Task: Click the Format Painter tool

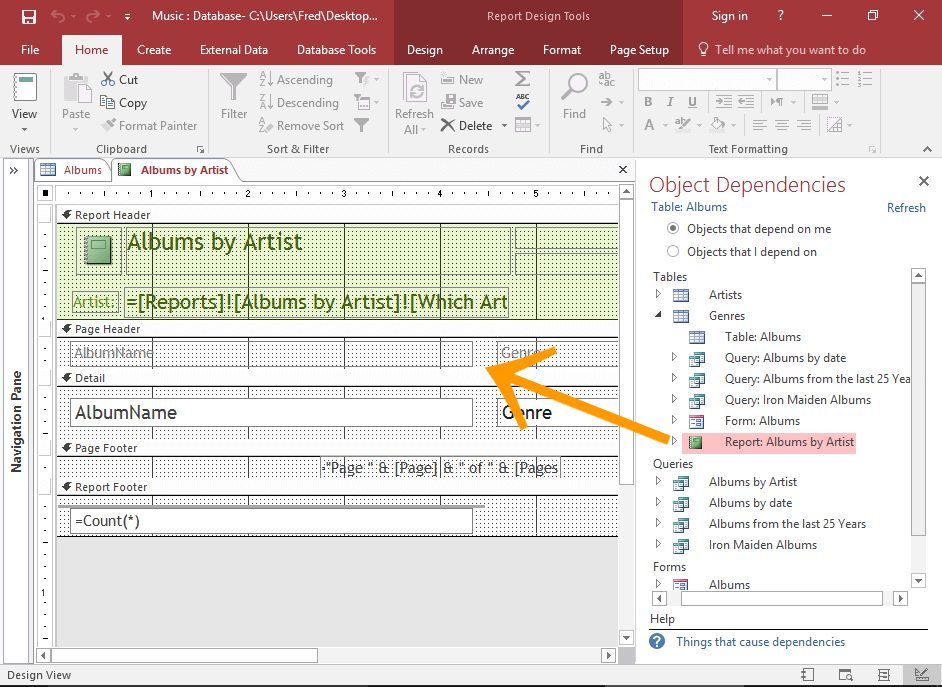Action: click(148, 126)
